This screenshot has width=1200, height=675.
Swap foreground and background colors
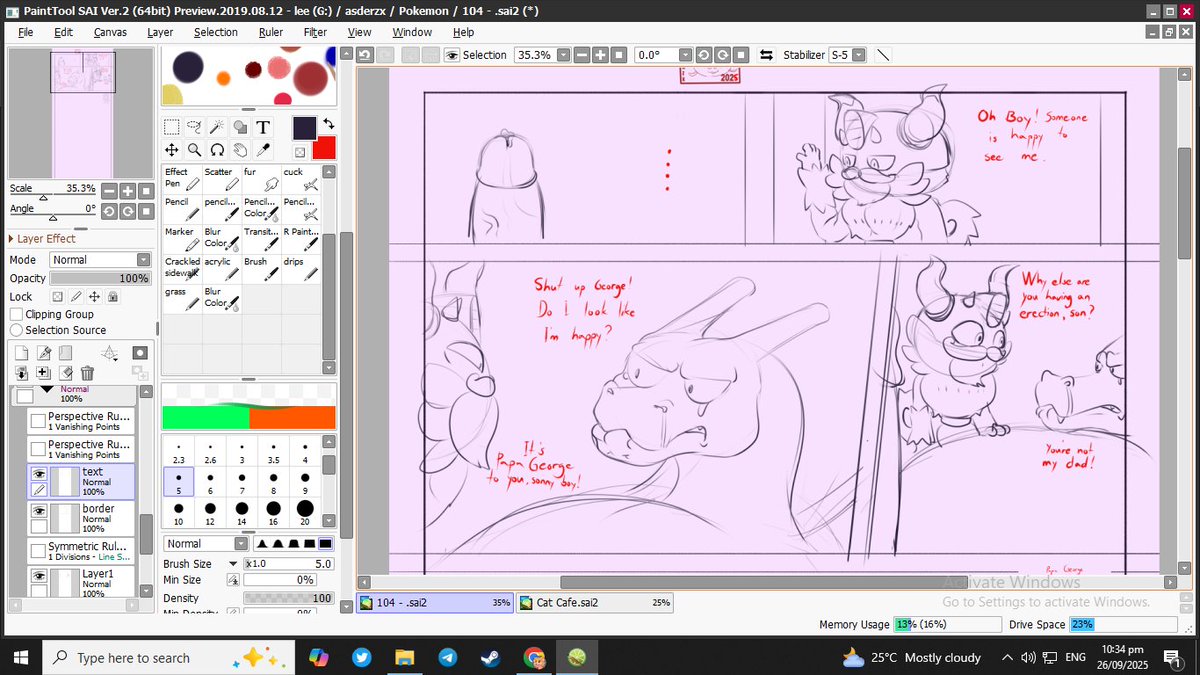coord(328,124)
